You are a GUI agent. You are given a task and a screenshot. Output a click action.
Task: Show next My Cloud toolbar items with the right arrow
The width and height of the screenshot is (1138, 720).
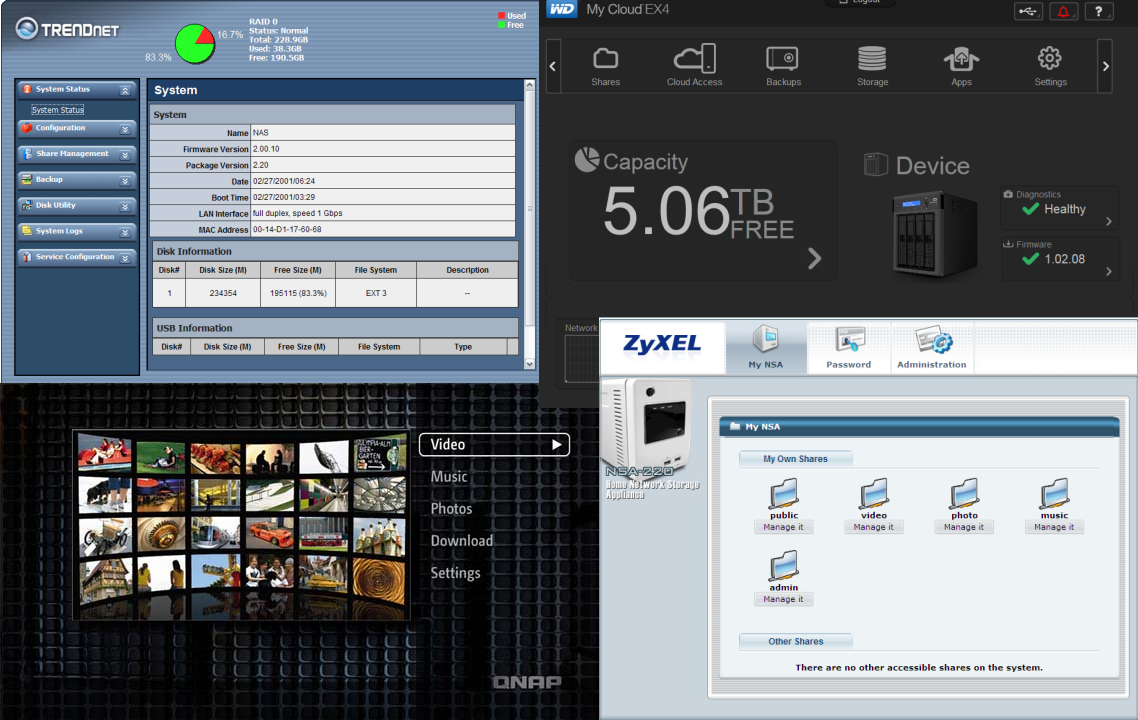pyautogui.click(x=1105, y=66)
